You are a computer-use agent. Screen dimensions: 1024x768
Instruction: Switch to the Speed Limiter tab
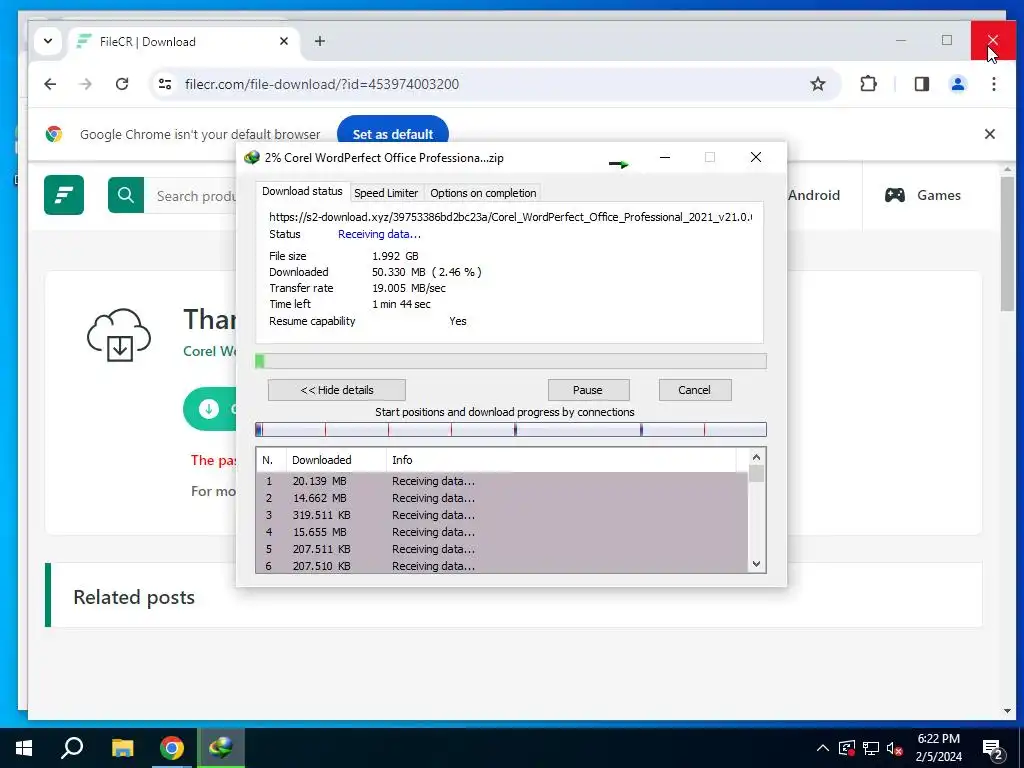click(385, 193)
